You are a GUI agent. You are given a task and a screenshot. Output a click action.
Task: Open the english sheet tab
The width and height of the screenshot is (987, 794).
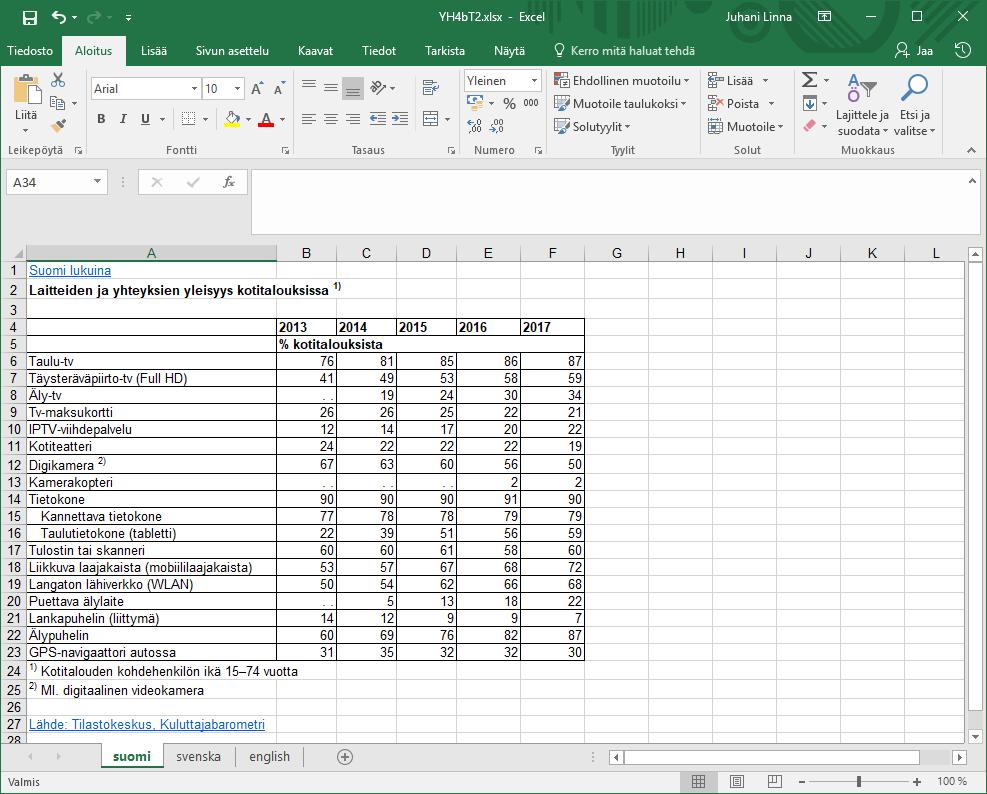(x=269, y=757)
